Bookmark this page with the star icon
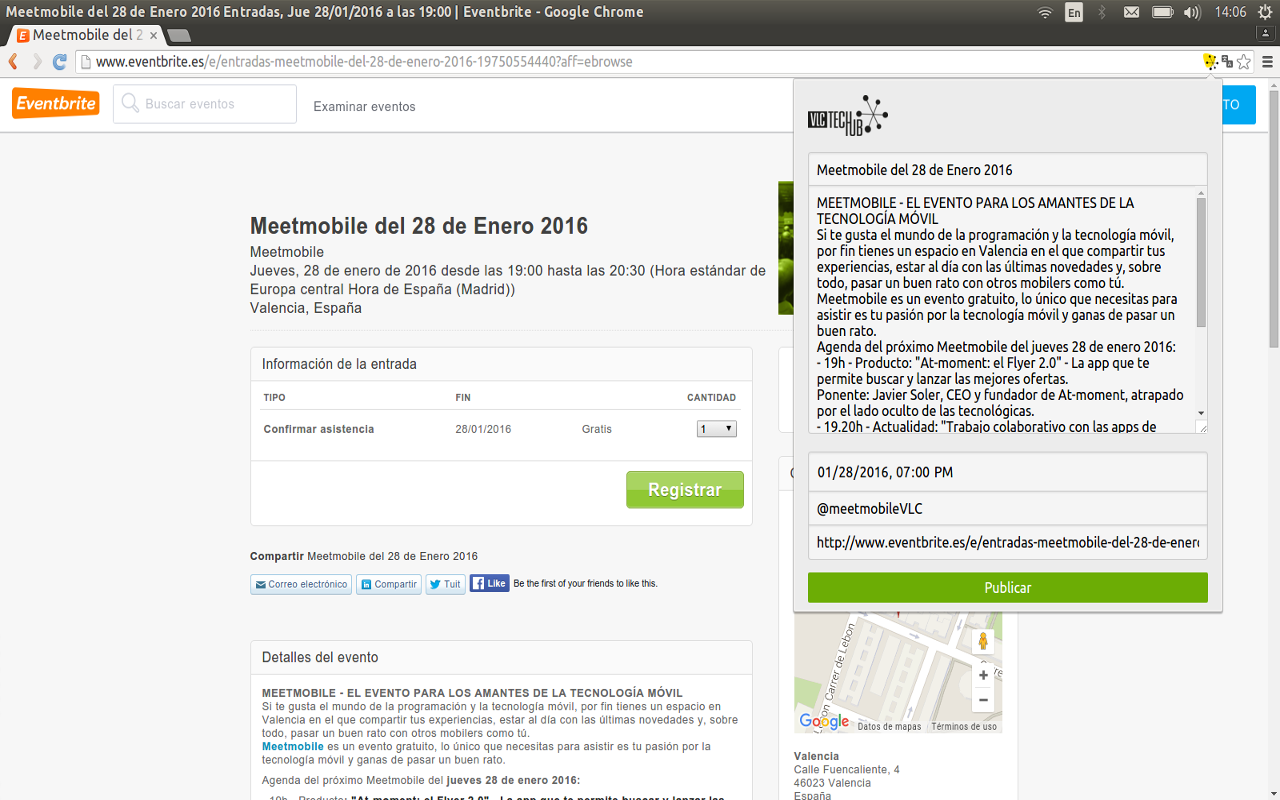1280x800 pixels. (x=1244, y=62)
